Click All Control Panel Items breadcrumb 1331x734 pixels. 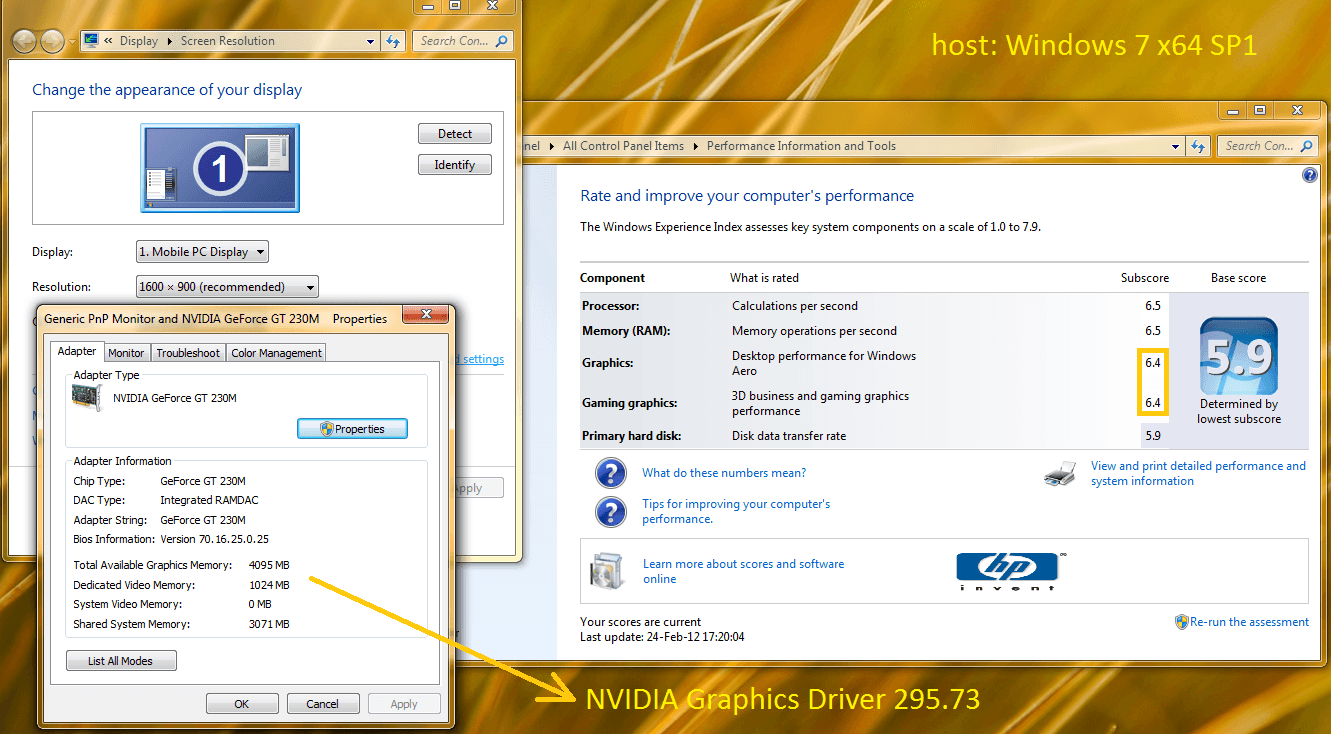[623, 146]
